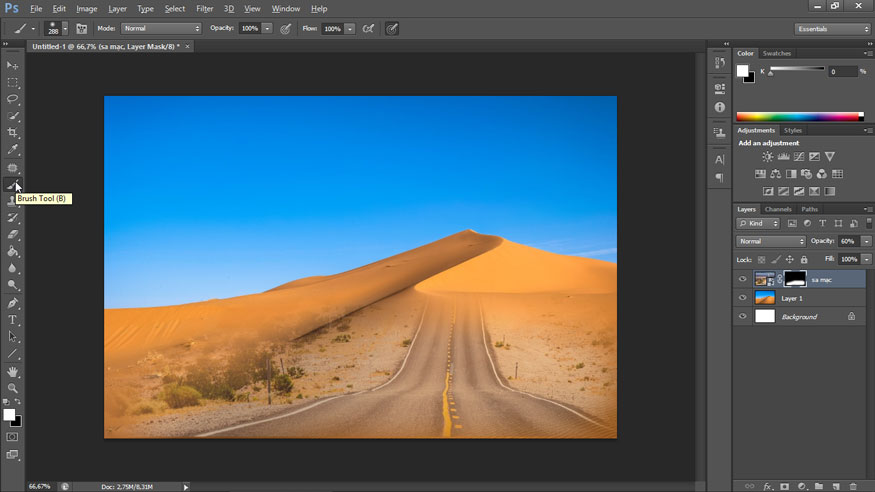This screenshot has width=875, height=492.
Task: Hide the sa mac layer
Action: coord(742,280)
